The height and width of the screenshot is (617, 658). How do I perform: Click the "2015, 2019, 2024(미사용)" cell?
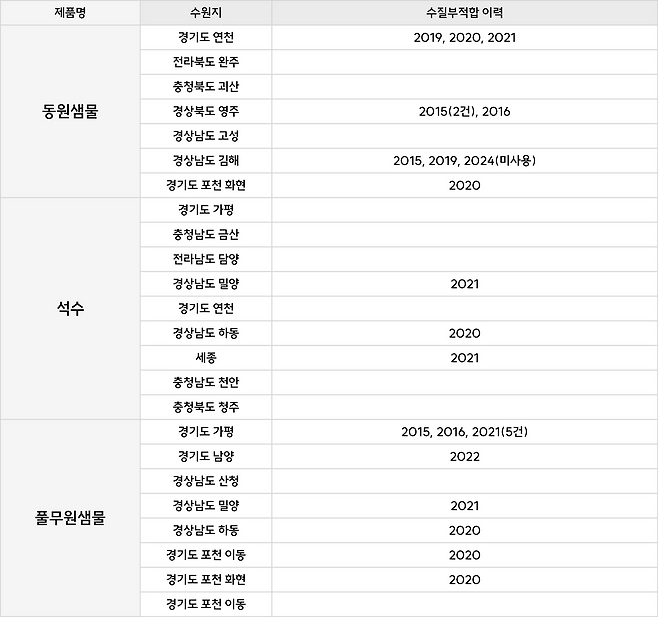click(x=464, y=160)
